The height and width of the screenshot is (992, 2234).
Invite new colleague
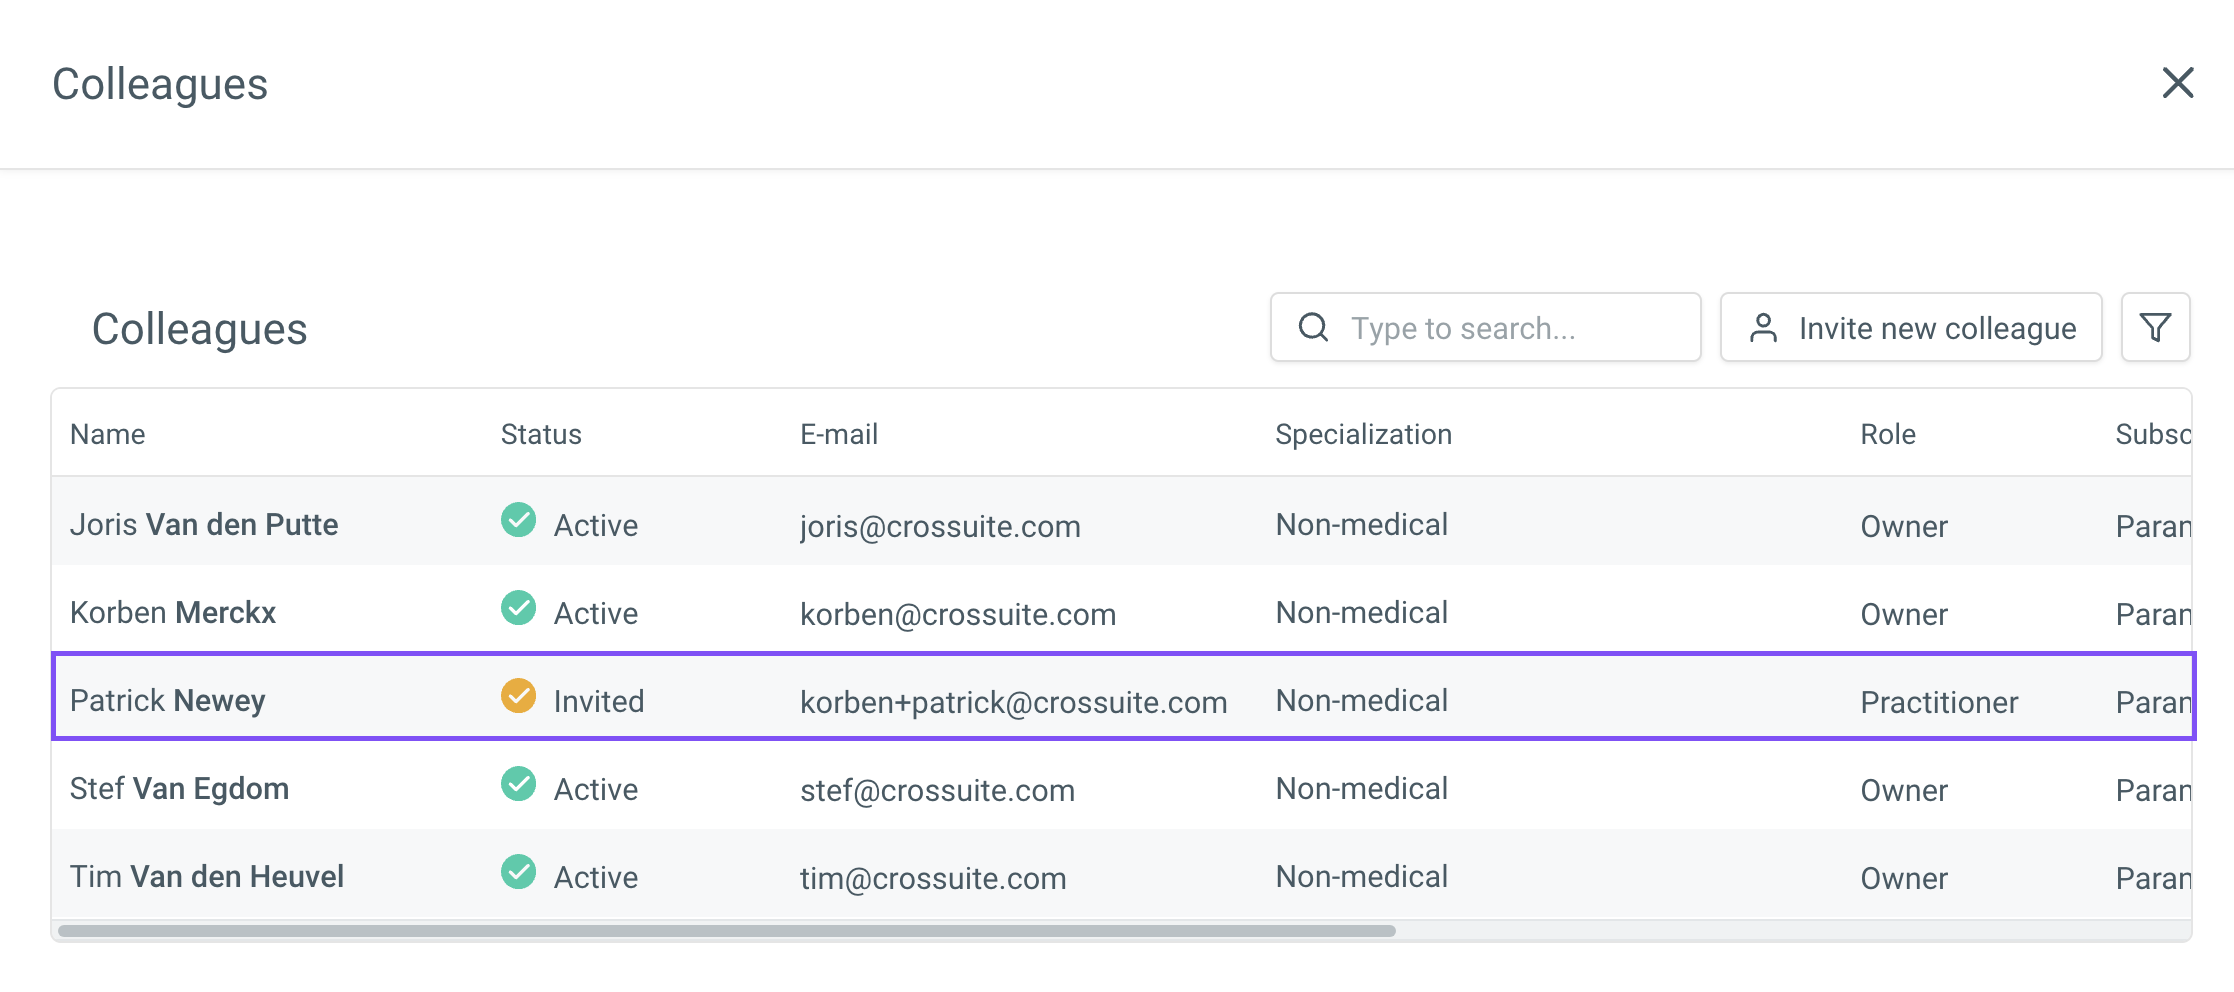[x=1910, y=327]
